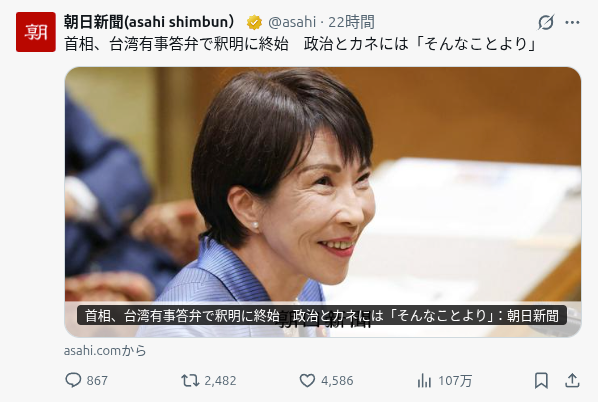Open the 朝日新聞(asahi shimbun) account name

coord(149,22)
